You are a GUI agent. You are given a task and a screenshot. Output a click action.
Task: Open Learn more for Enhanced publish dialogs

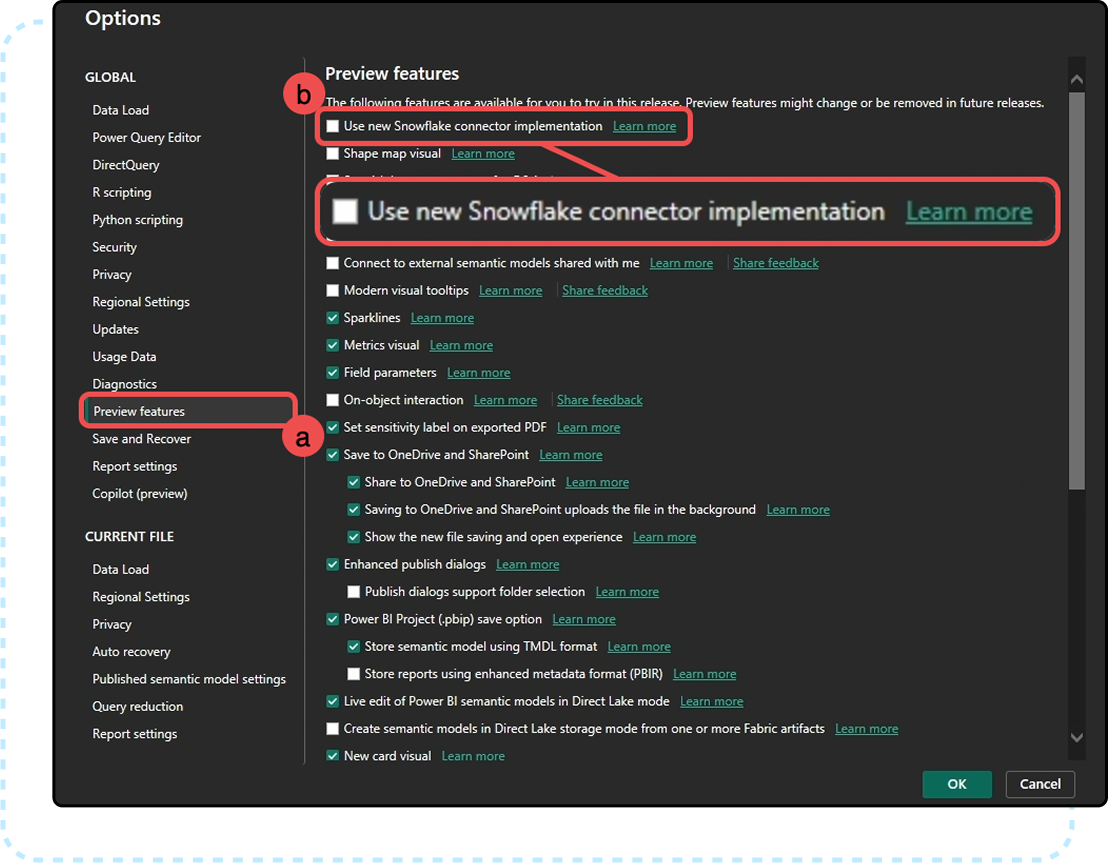coord(528,565)
